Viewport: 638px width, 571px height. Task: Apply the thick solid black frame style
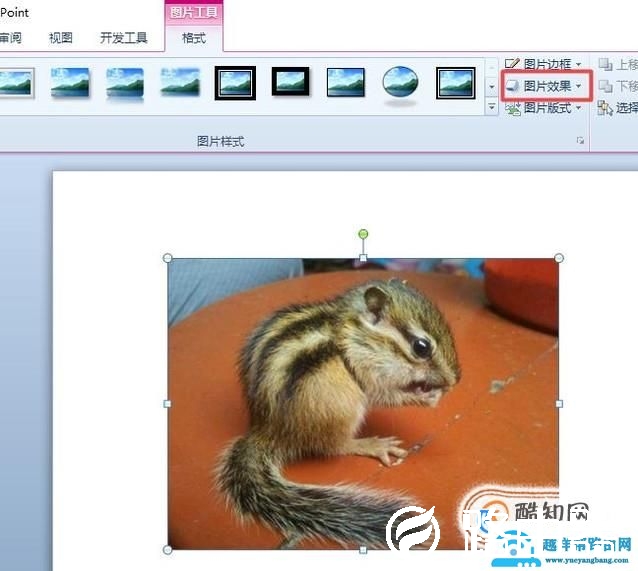click(x=291, y=82)
